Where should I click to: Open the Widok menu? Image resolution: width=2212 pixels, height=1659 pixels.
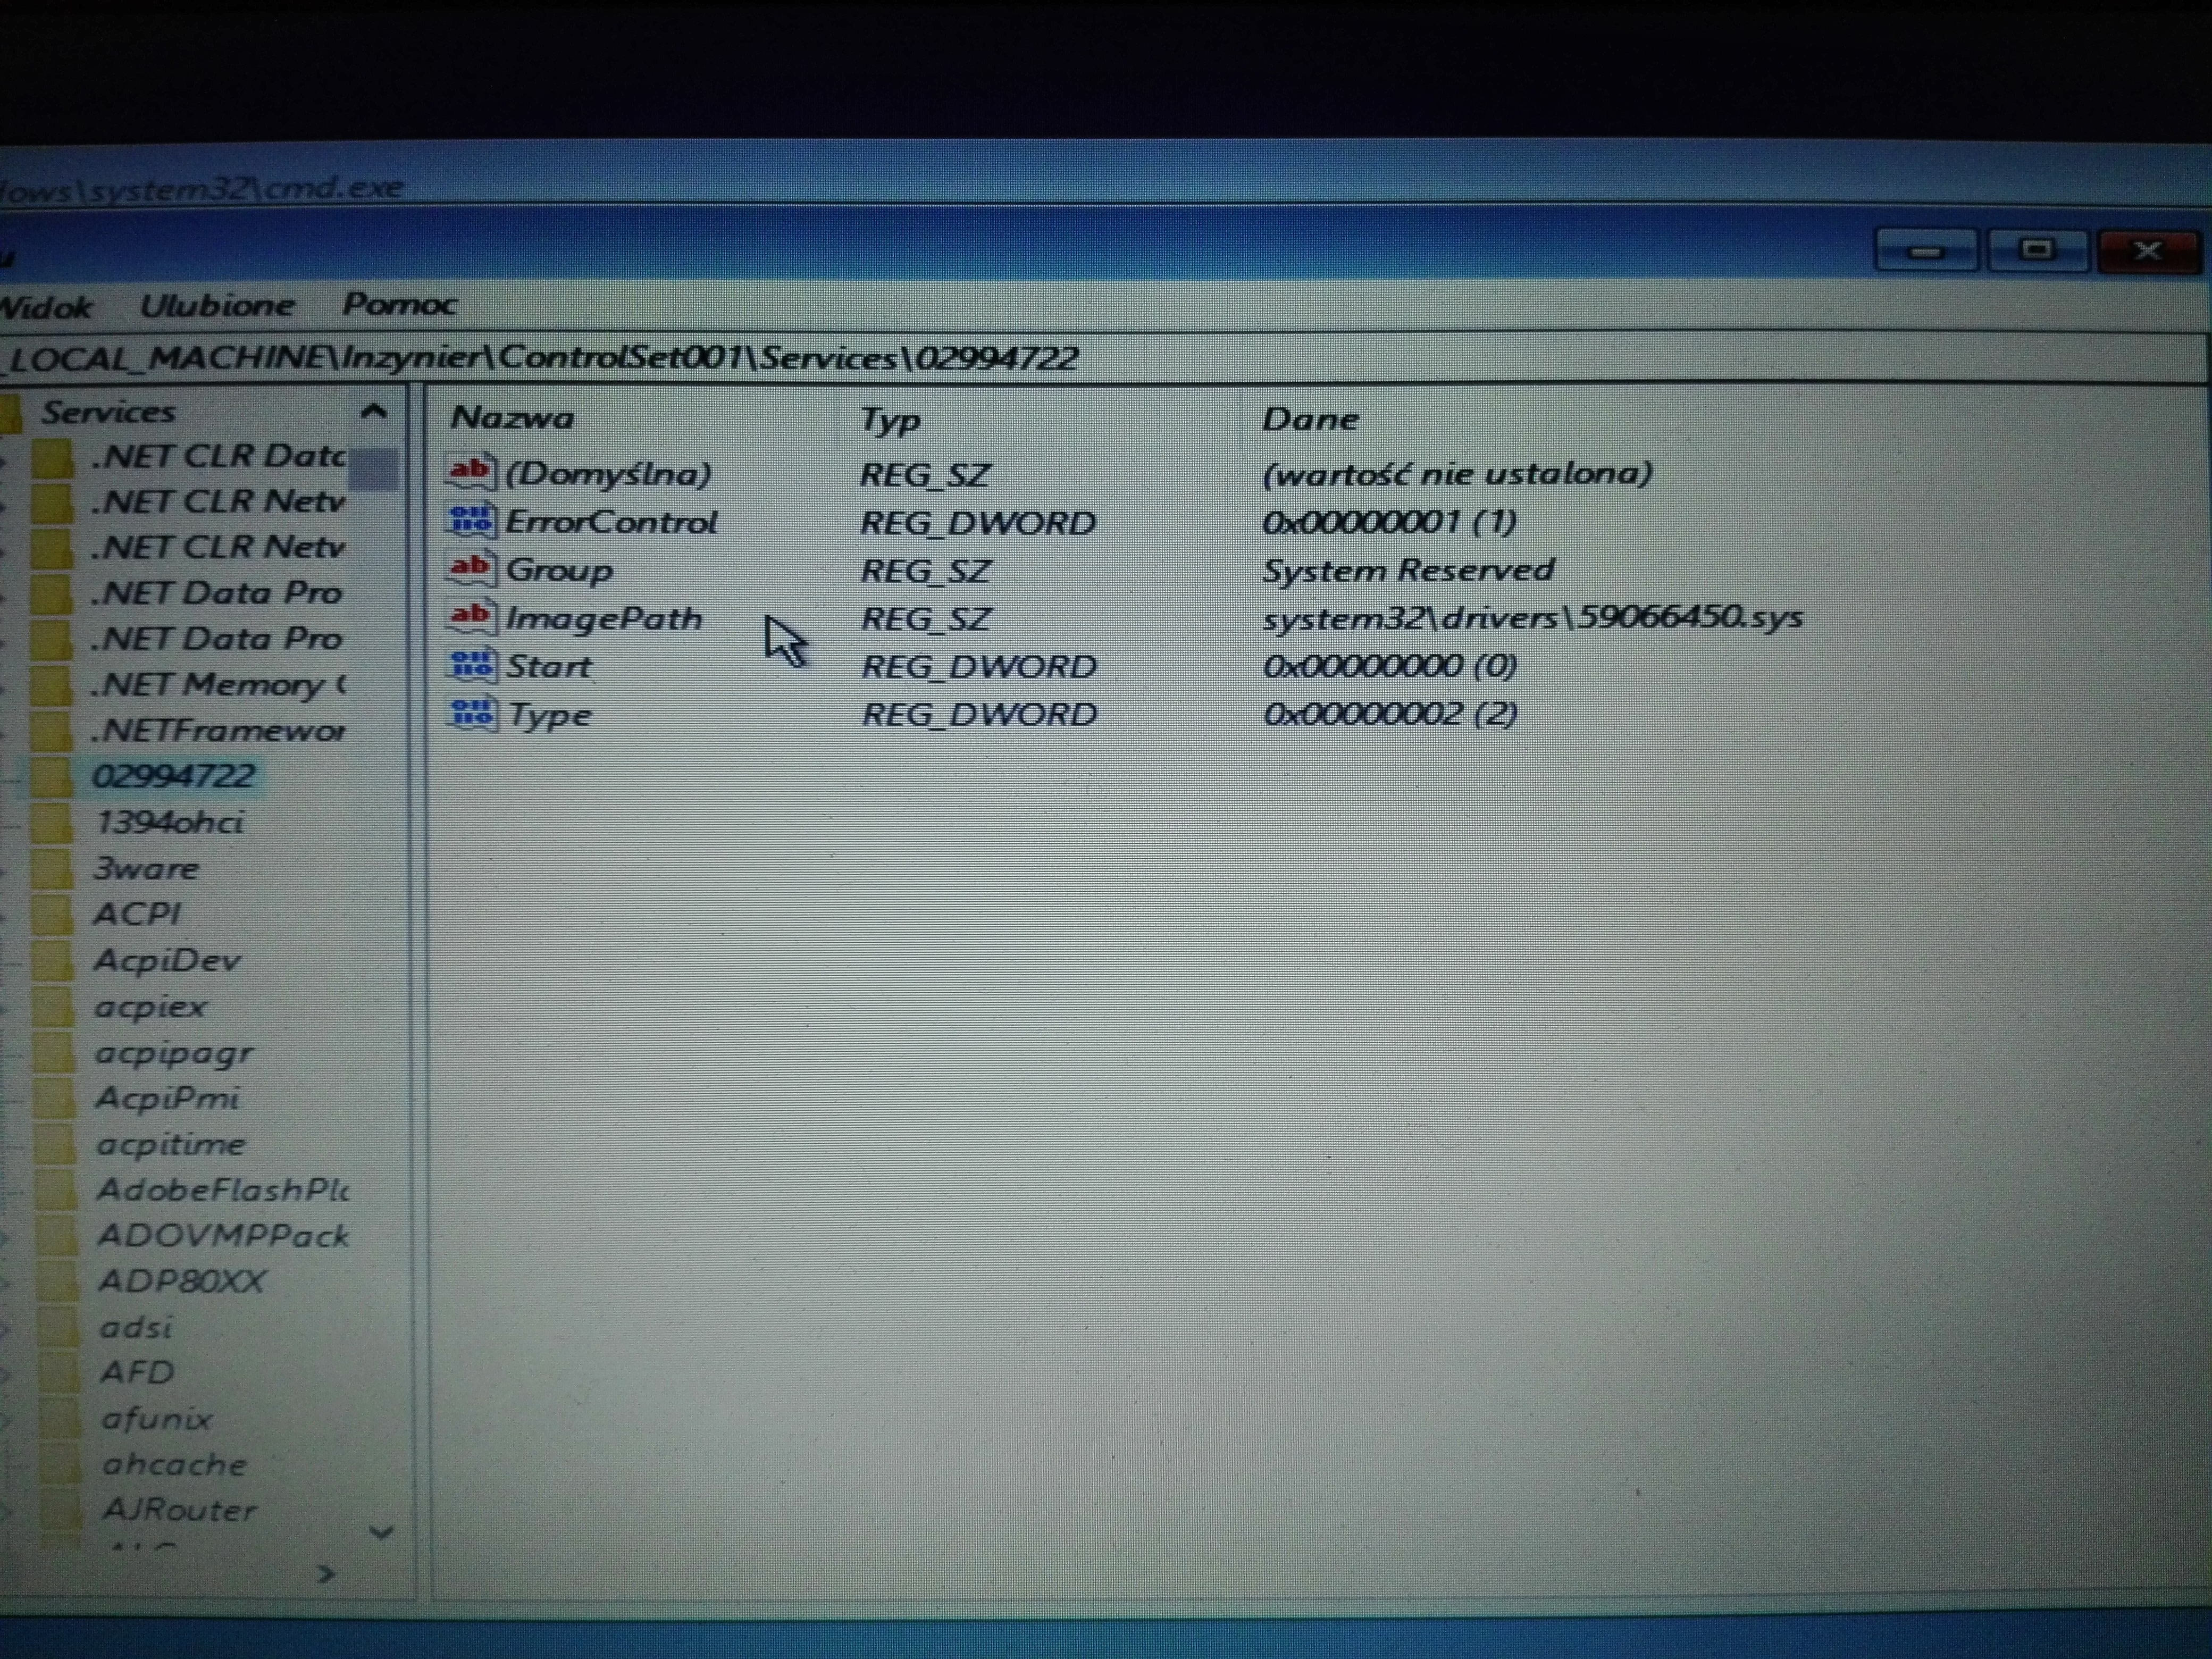46,306
